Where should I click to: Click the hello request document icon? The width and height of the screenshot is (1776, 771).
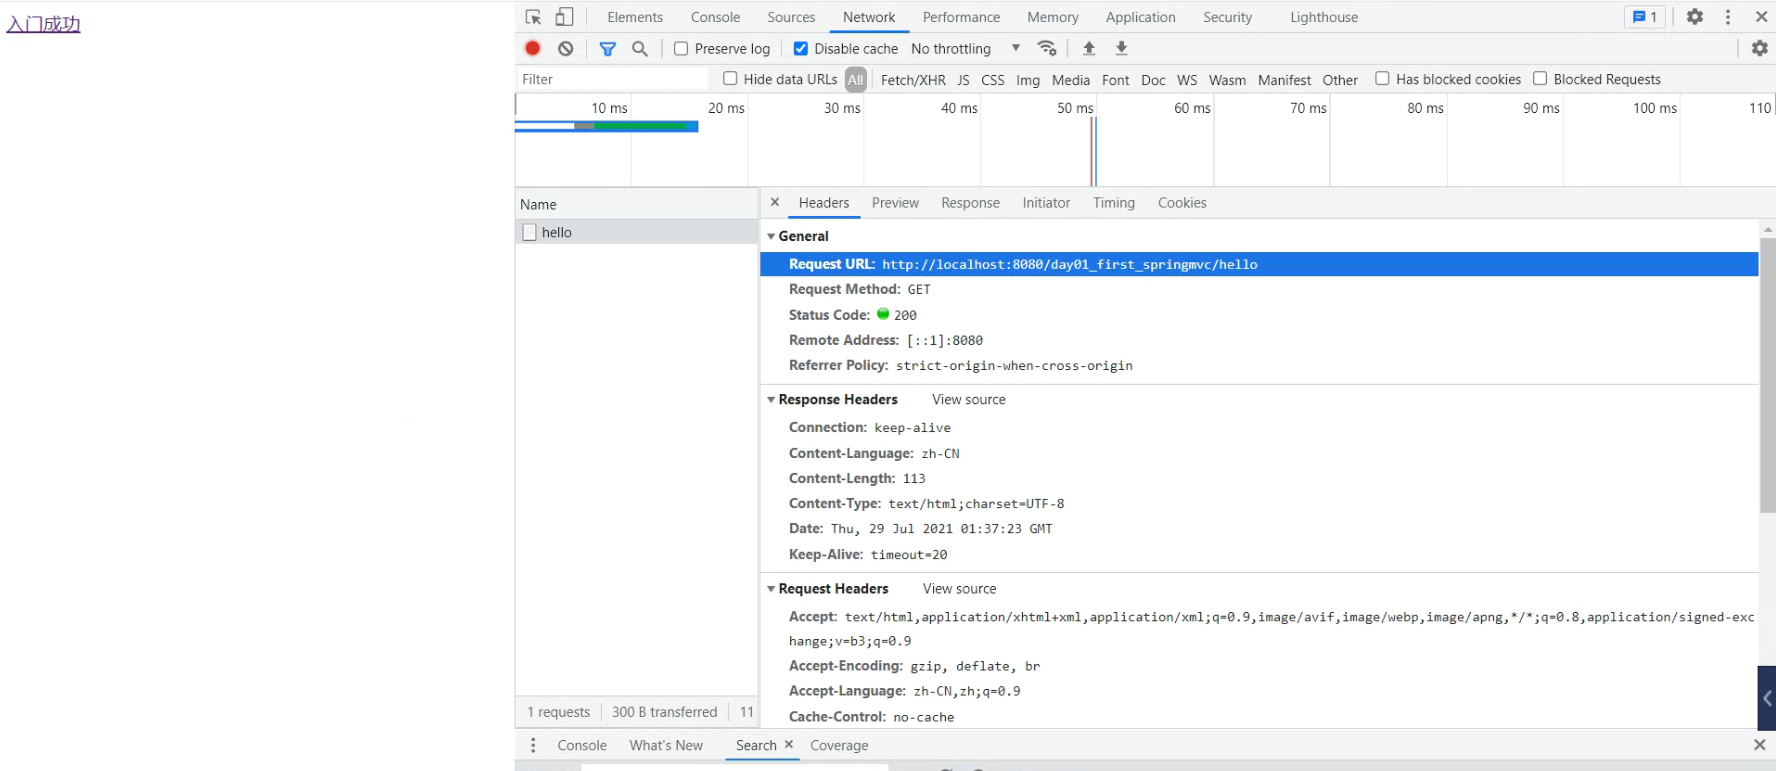pyautogui.click(x=530, y=232)
